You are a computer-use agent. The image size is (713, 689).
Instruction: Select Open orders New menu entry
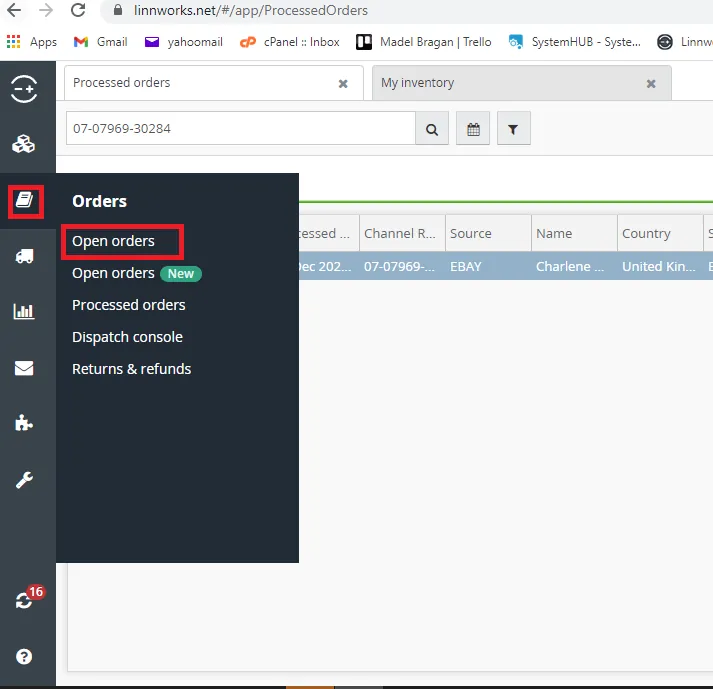(x=136, y=273)
